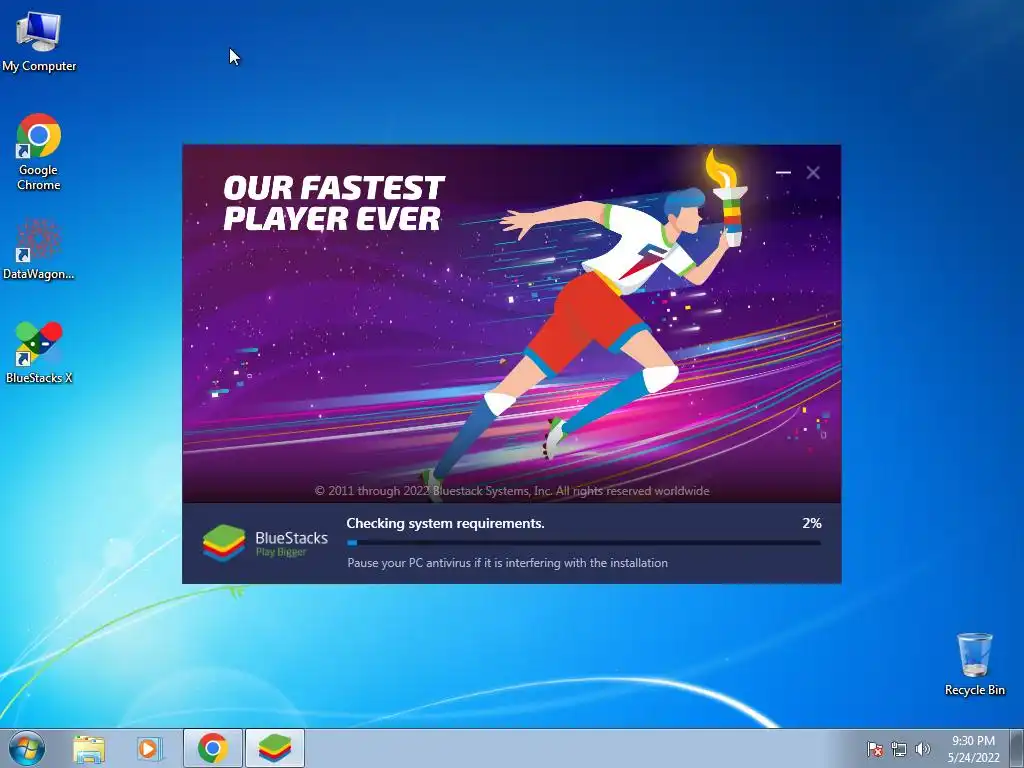Open the clock showing 9:30 PM
The height and width of the screenshot is (768, 1024).
pyautogui.click(x=973, y=749)
